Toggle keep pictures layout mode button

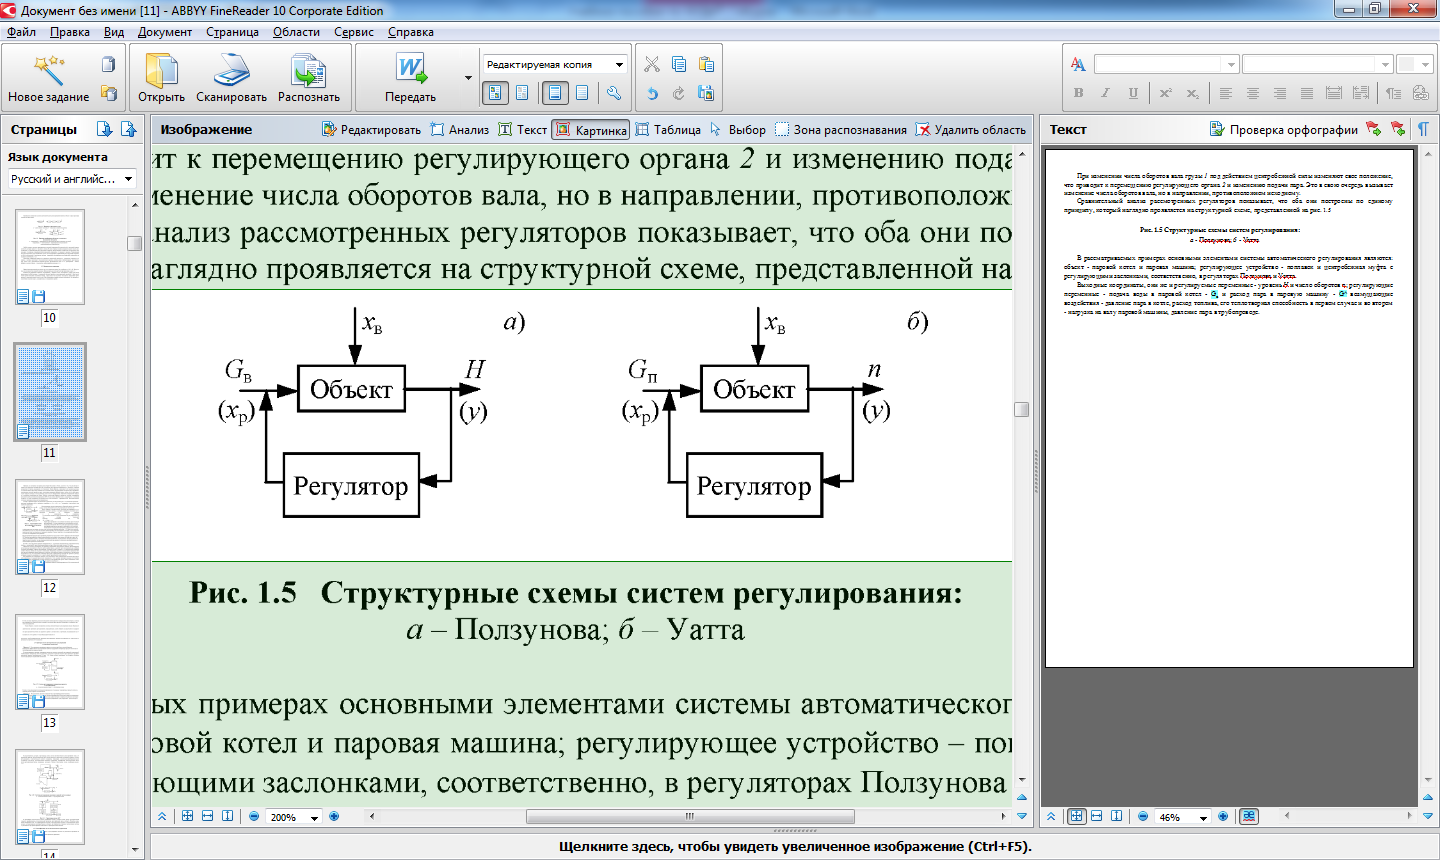[x=495, y=93]
